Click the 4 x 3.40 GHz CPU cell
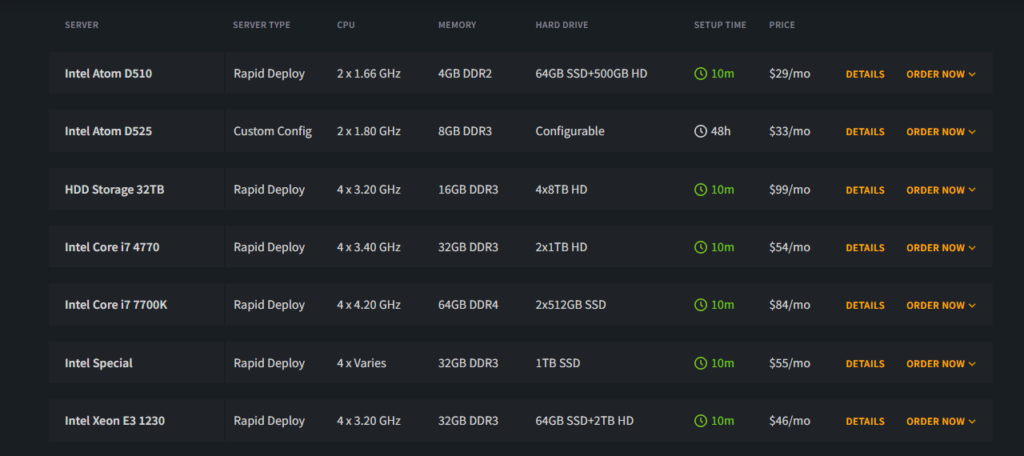Screen dimensions: 1024x456 click(x=369, y=248)
